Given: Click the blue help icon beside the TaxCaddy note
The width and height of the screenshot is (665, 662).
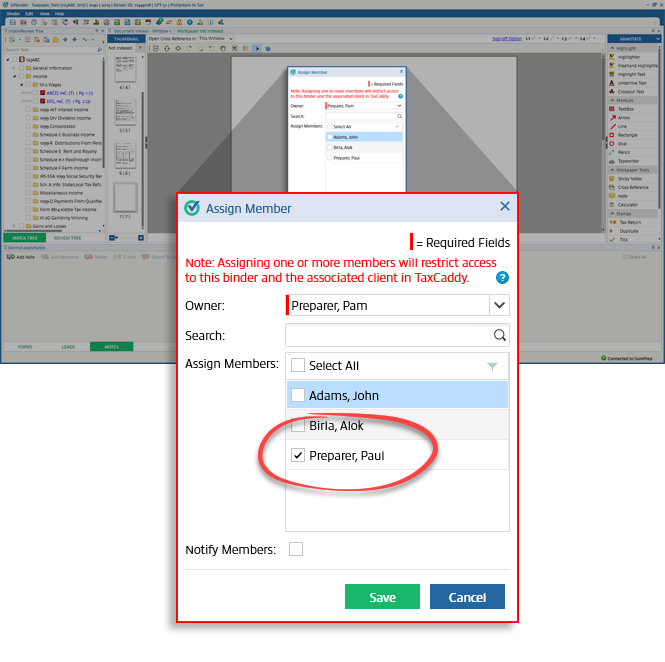Looking at the screenshot, I should coord(502,278).
